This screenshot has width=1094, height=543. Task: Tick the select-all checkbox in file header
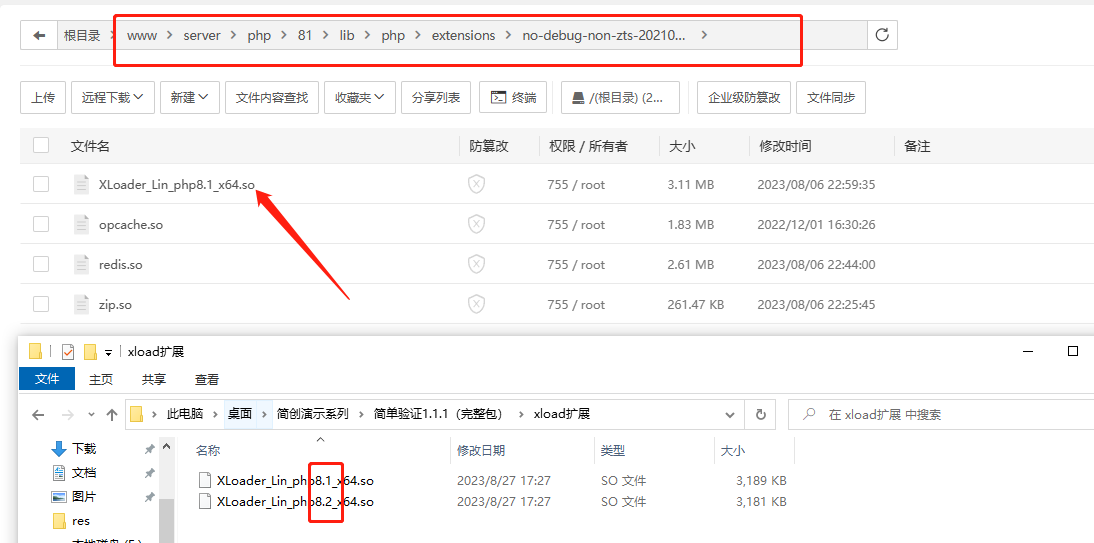coord(41,145)
